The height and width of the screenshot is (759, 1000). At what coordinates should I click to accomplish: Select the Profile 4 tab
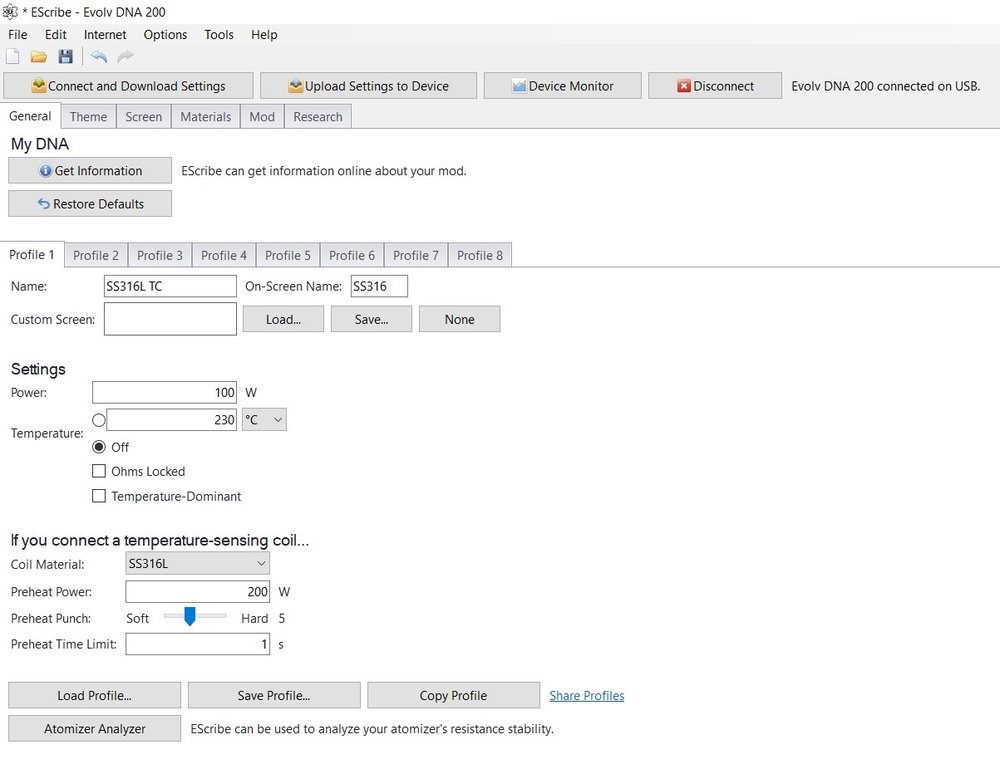tap(224, 255)
